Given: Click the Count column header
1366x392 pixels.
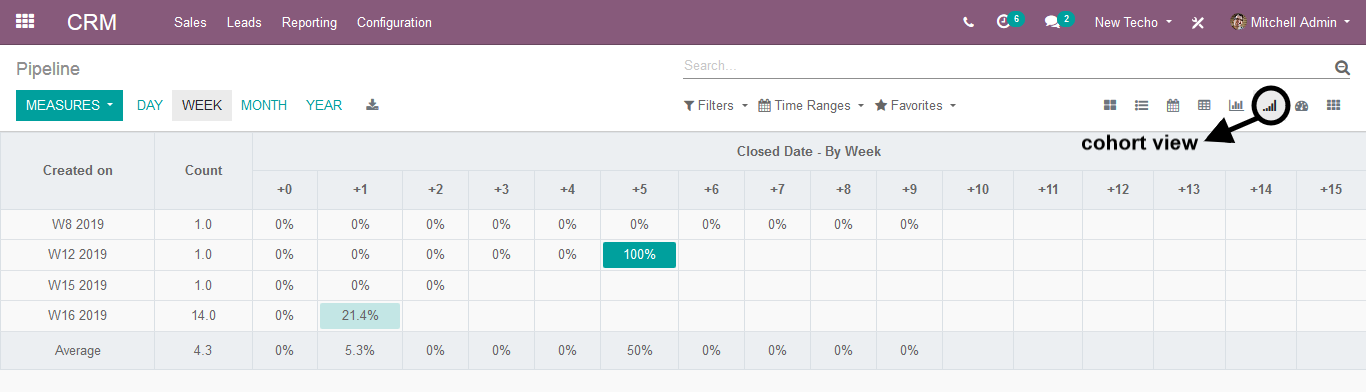Looking at the screenshot, I should point(204,171).
